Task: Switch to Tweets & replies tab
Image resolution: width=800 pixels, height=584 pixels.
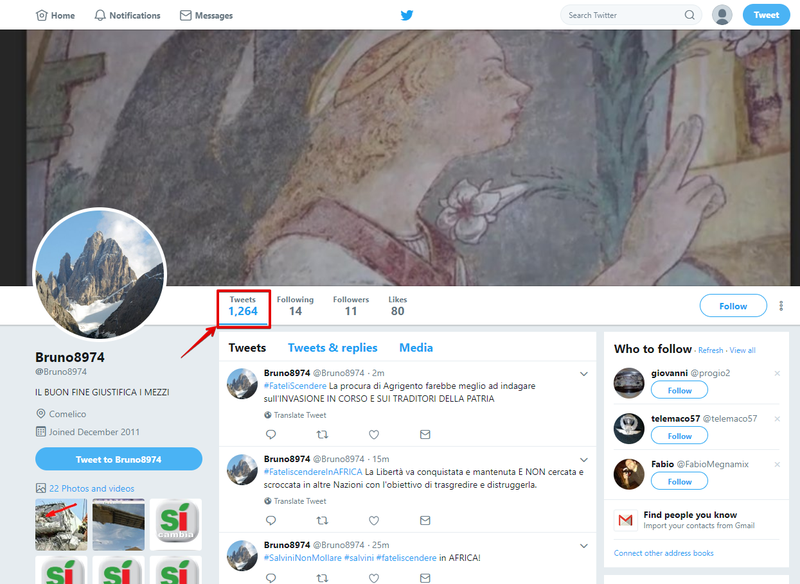Action: click(x=333, y=348)
